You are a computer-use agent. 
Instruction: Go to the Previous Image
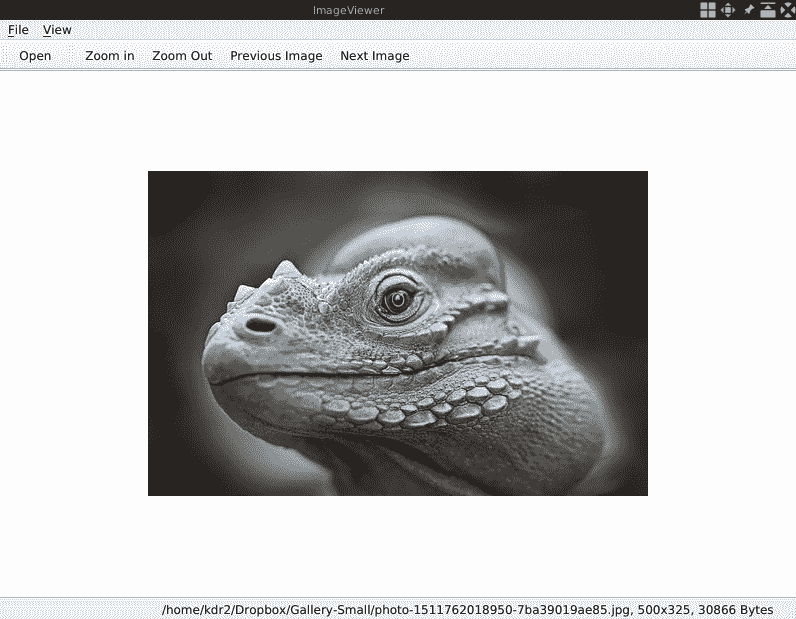click(276, 56)
